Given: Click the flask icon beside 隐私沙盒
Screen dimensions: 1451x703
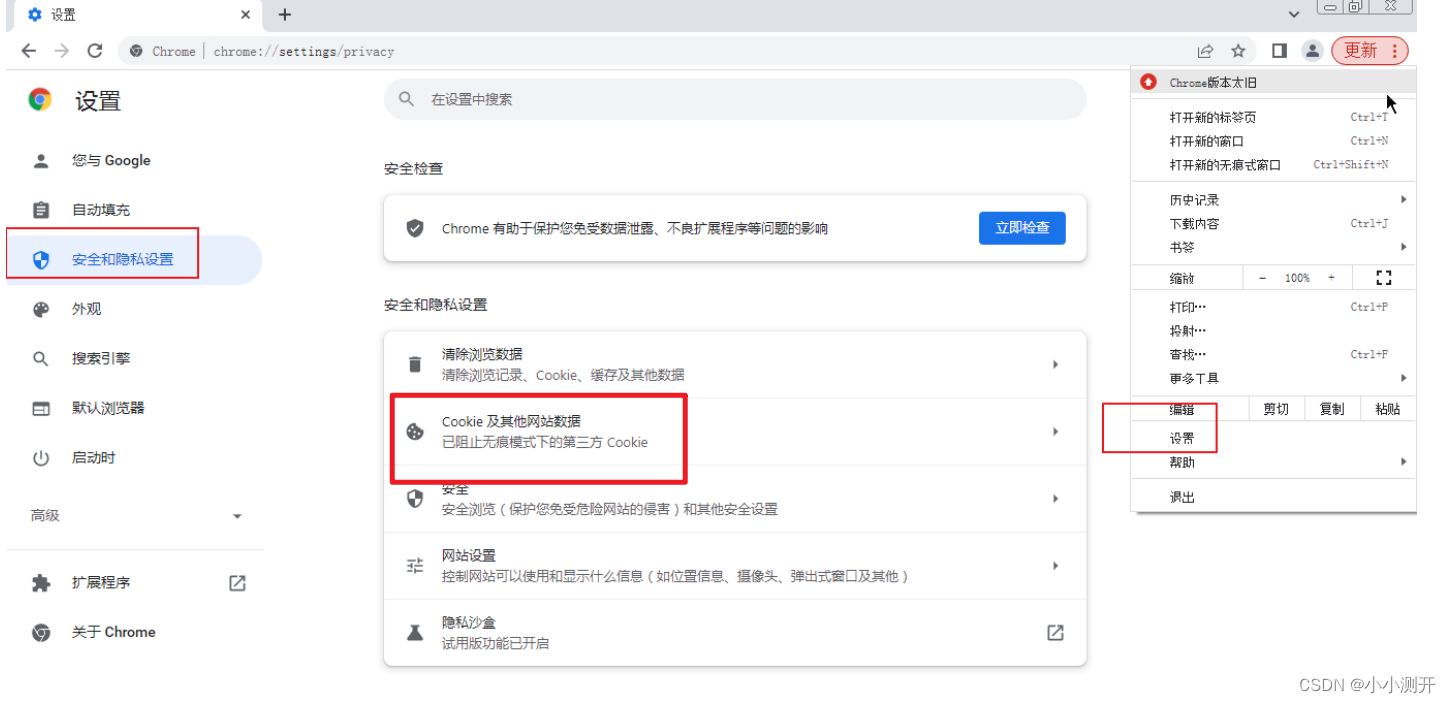Looking at the screenshot, I should tap(415, 633).
